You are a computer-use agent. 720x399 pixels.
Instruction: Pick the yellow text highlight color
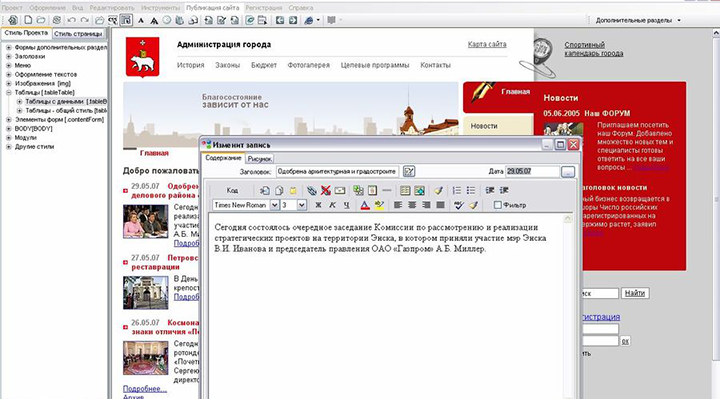click(379, 205)
